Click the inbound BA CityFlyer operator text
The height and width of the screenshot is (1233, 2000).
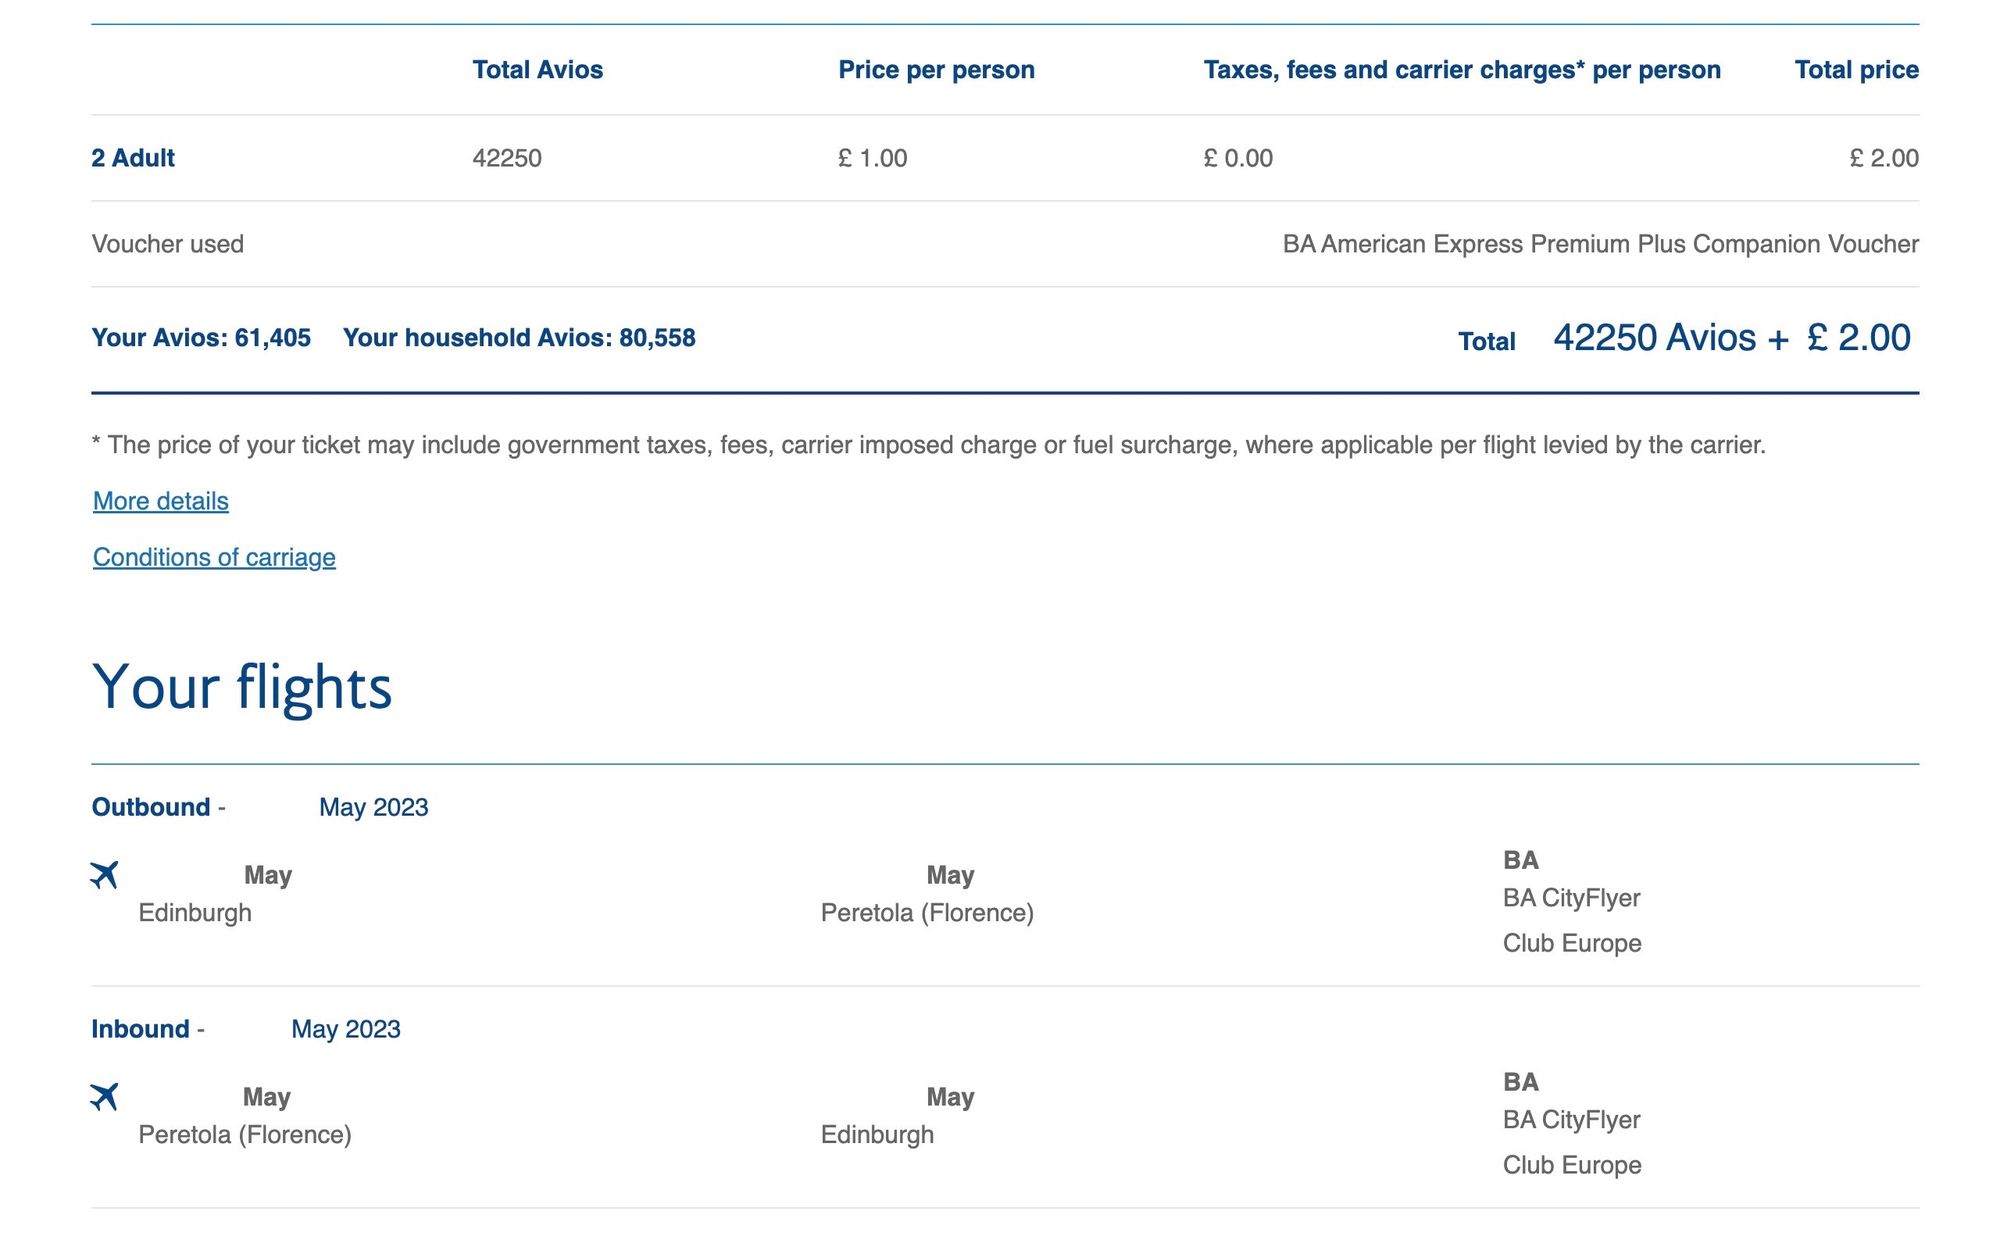tap(1571, 1120)
